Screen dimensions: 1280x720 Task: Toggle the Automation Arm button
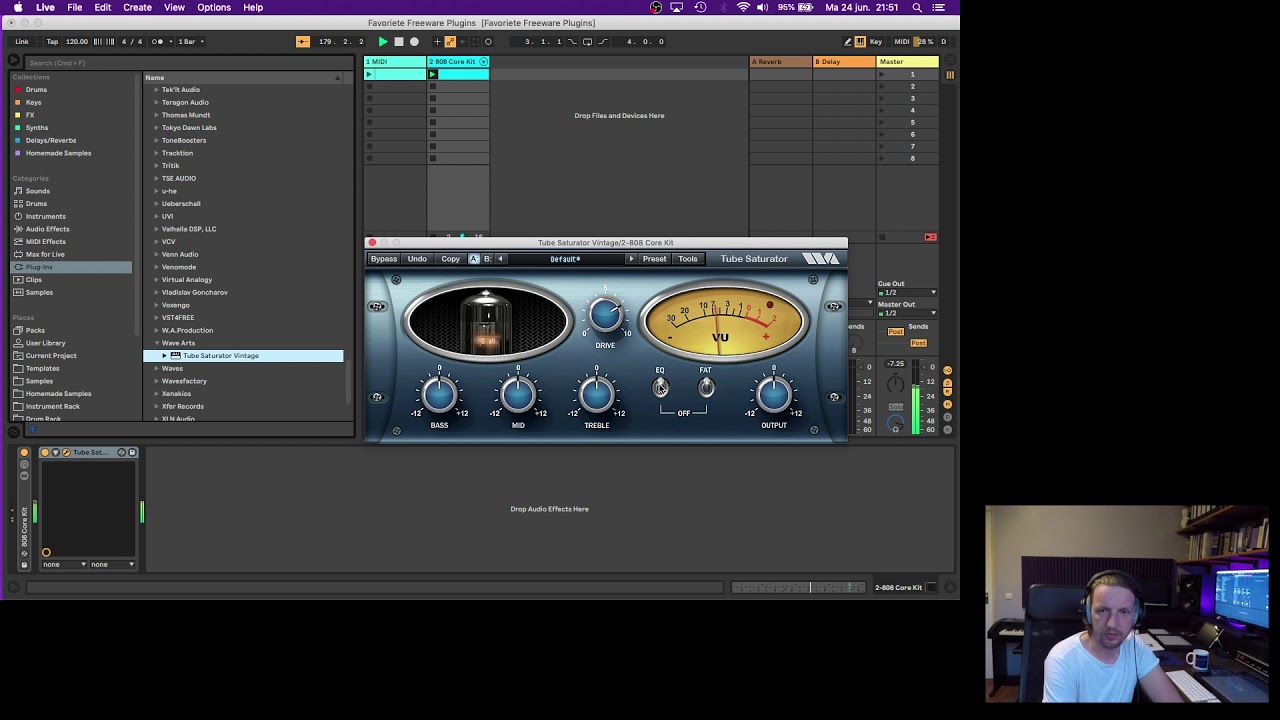coord(450,41)
